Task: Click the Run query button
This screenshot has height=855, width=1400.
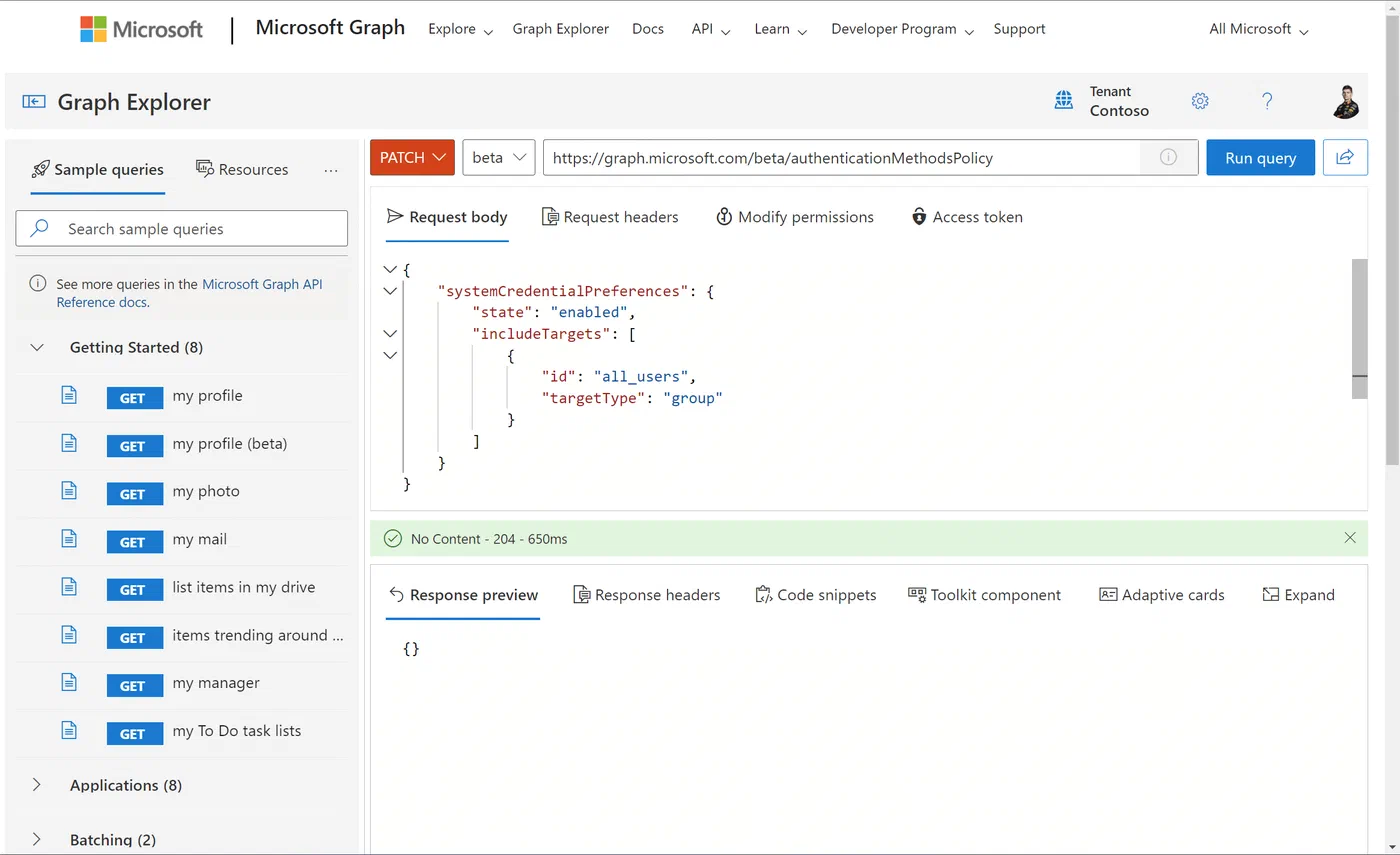Action: 1261,157
